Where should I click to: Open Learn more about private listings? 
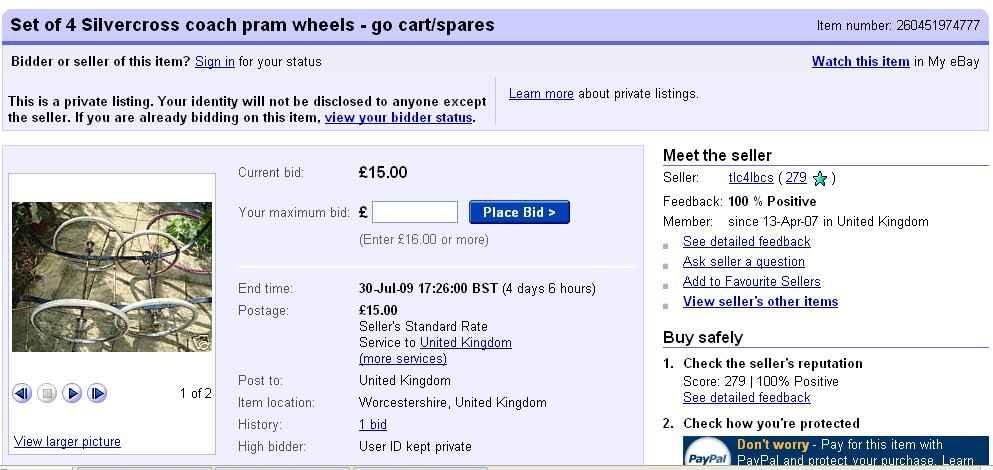pos(541,94)
